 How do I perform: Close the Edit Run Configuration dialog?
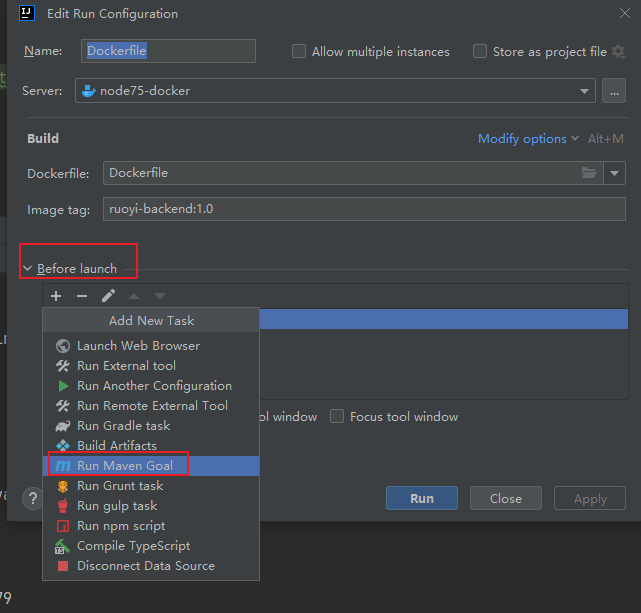[x=625, y=13]
